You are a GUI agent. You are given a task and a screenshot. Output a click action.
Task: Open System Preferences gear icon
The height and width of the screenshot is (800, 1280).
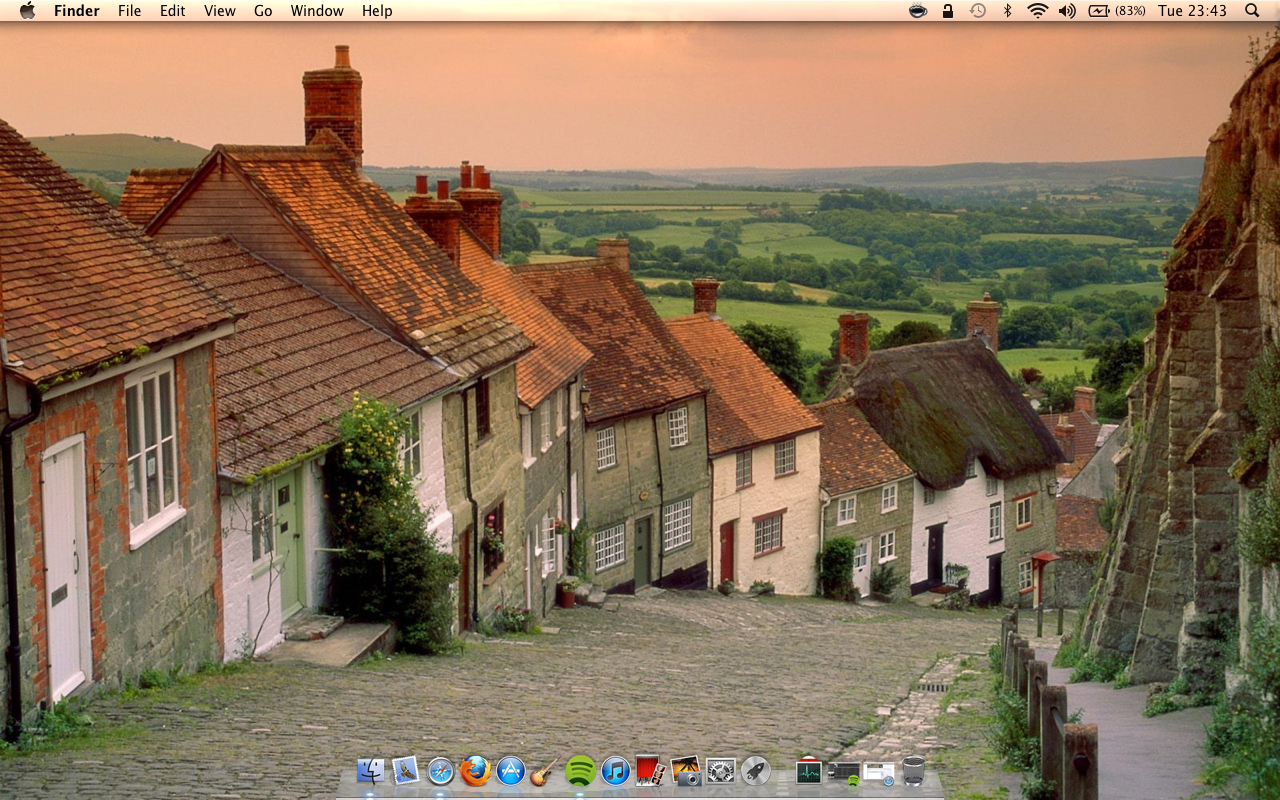(720, 771)
